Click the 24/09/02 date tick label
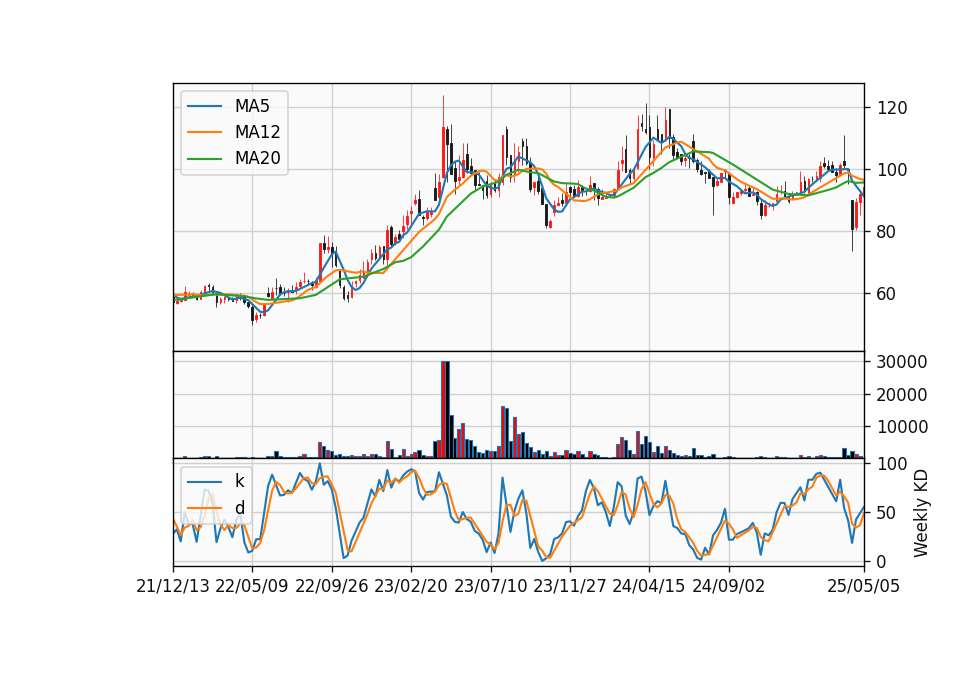This screenshot has width=960, height=690. pos(728,586)
